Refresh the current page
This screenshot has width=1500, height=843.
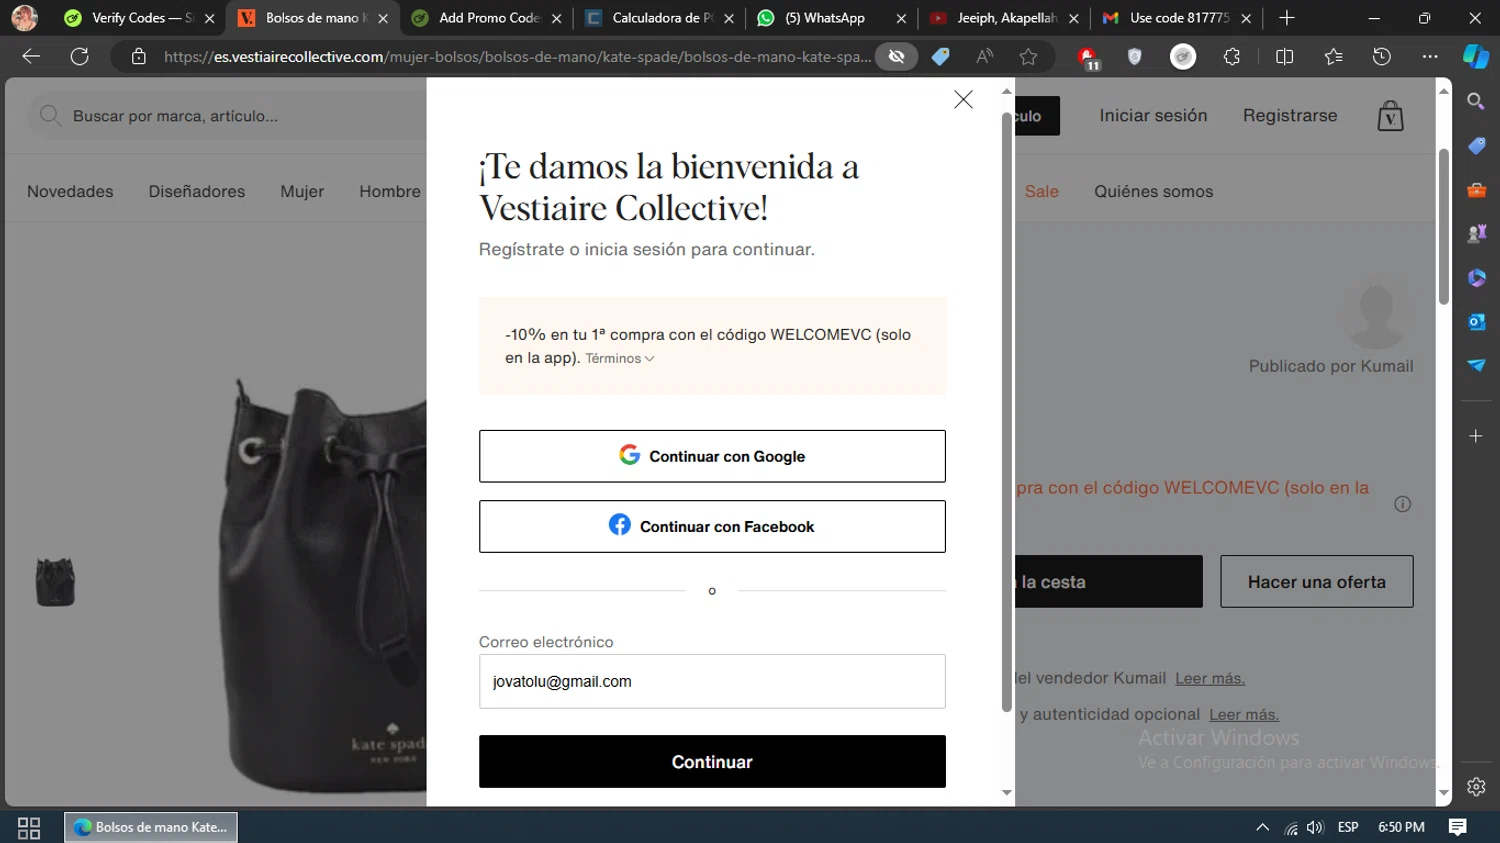80,57
